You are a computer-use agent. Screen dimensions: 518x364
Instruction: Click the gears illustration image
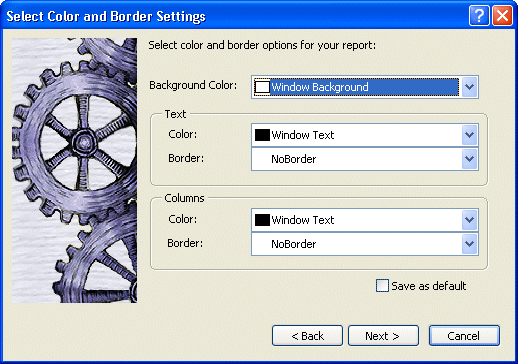74,170
